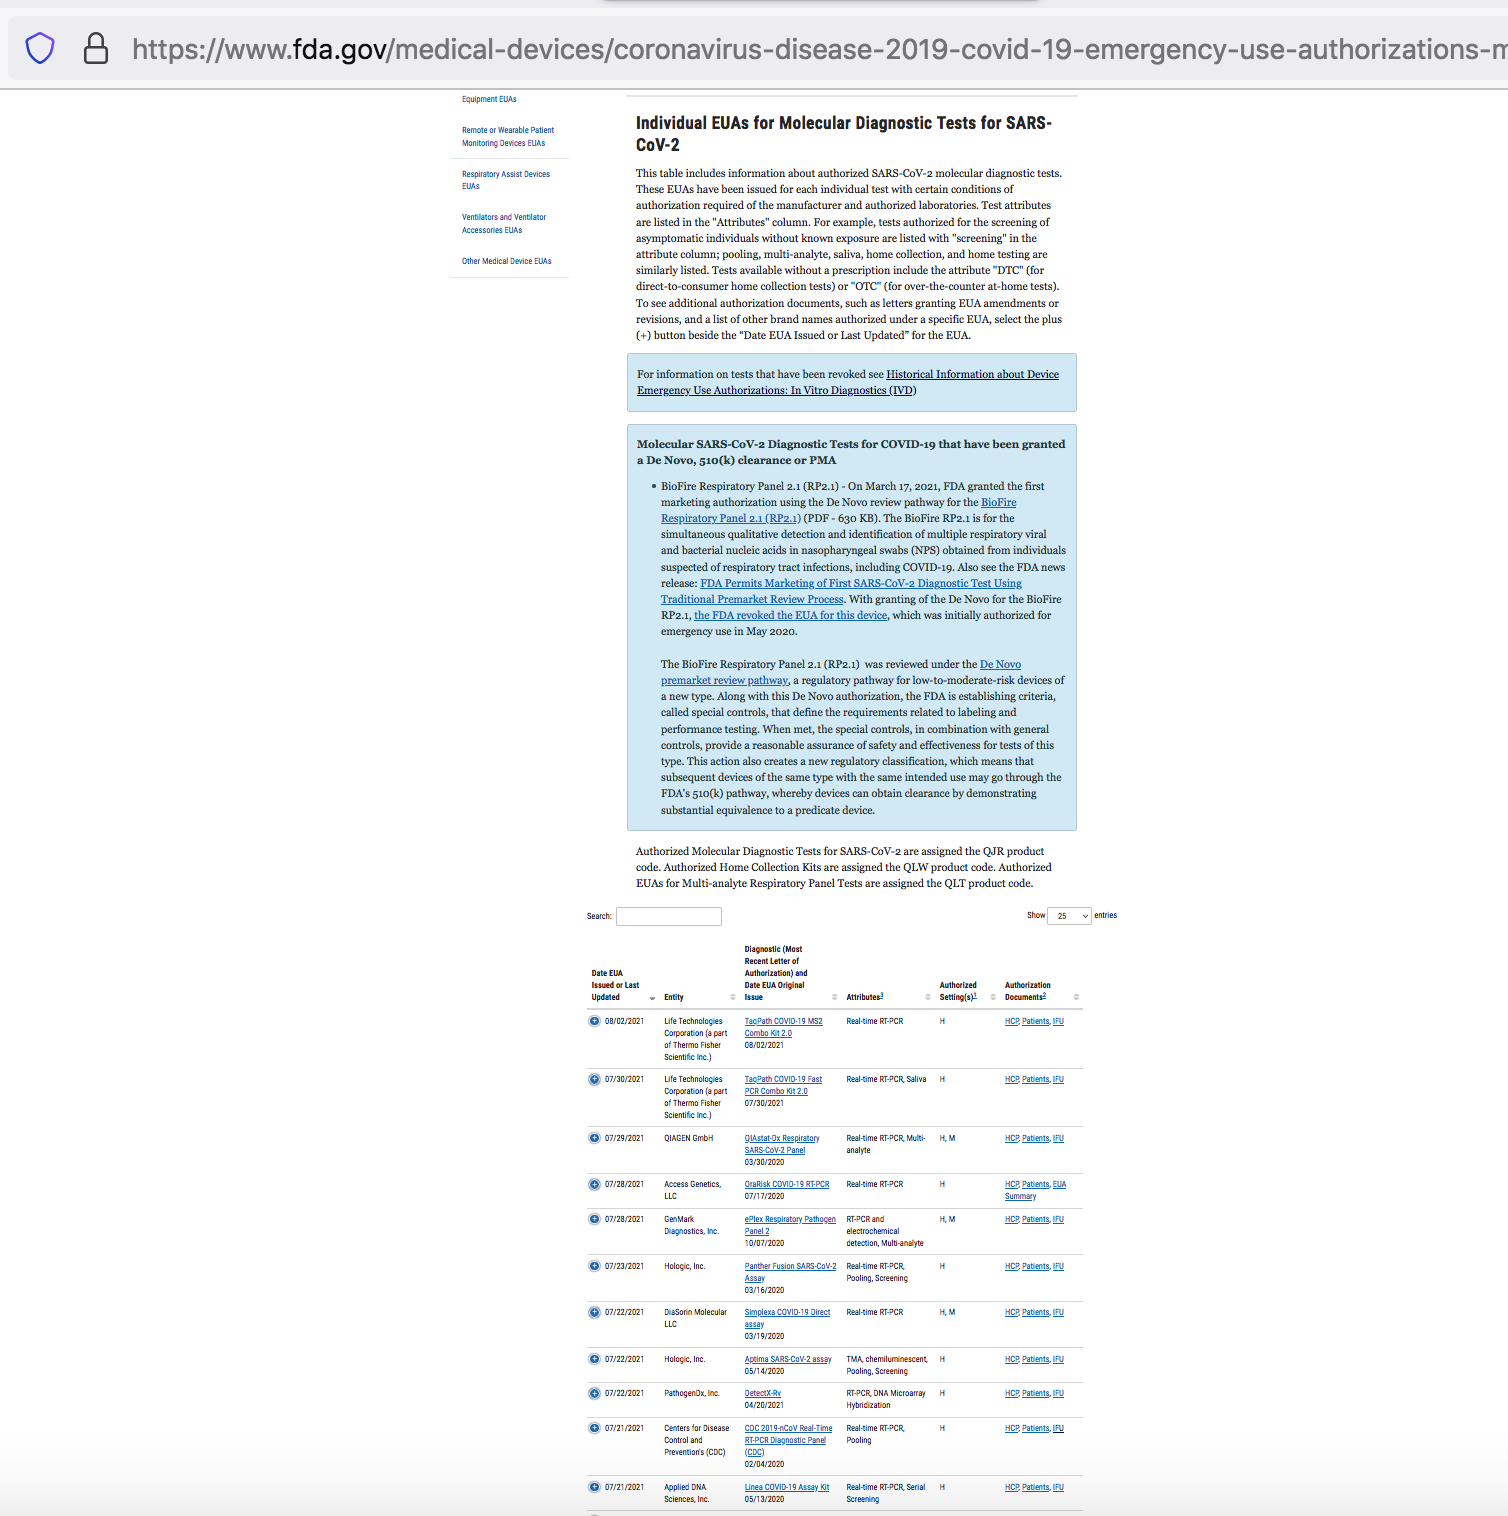The image size is (1508, 1516).
Task: Click the padlock site security icon
Action: (x=96, y=48)
